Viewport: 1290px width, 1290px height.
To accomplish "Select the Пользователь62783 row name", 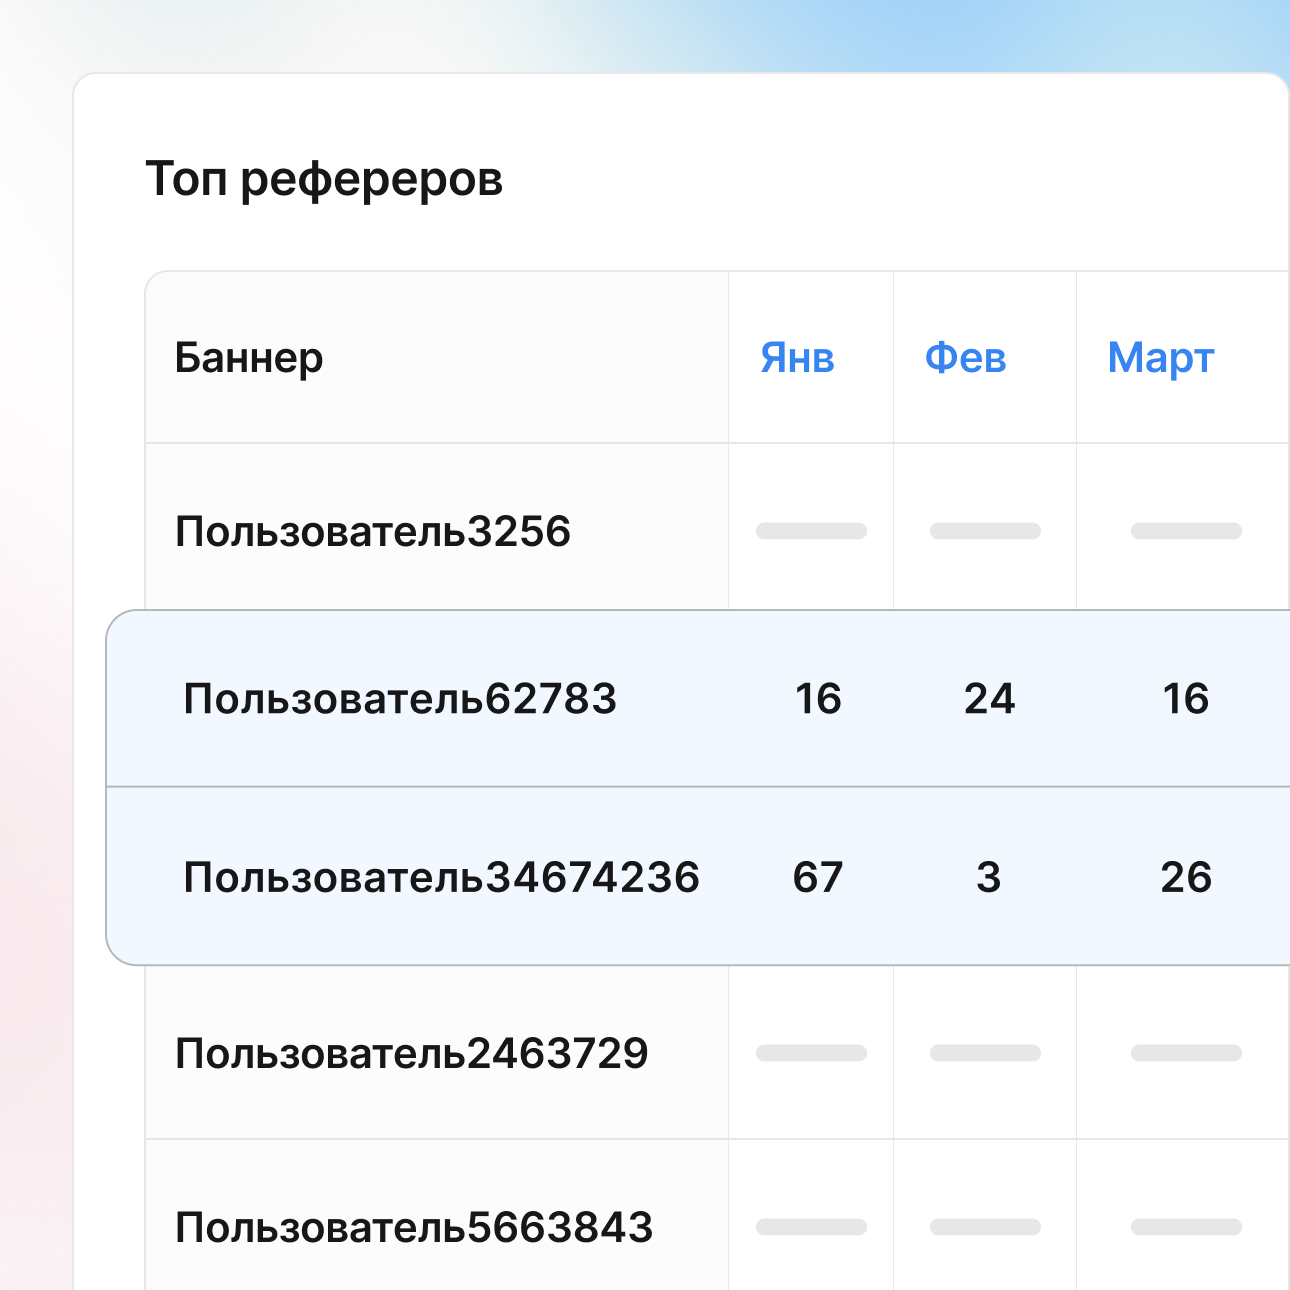I will (400, 698).
